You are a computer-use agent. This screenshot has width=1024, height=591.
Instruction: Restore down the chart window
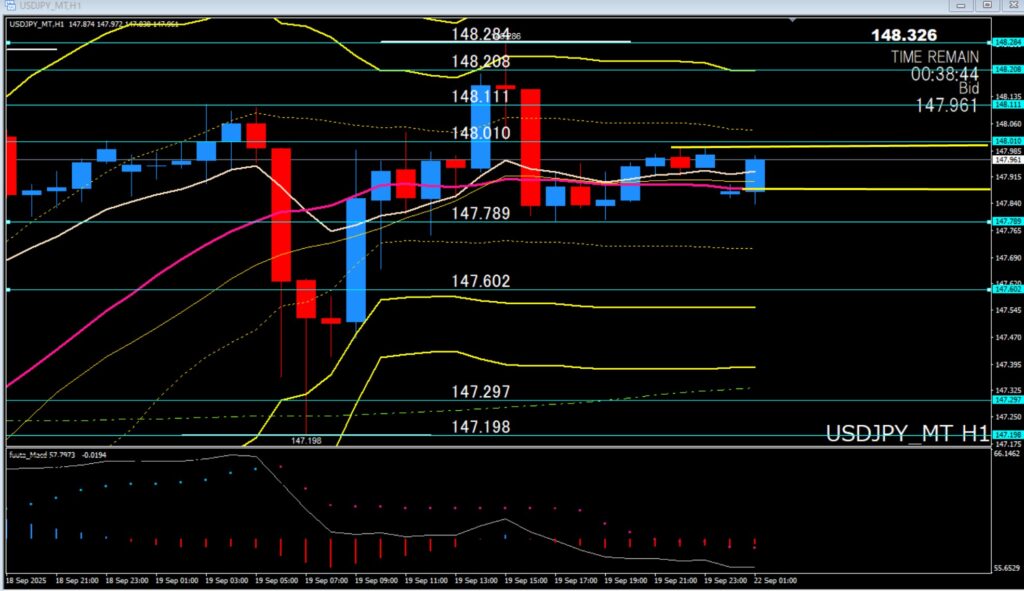[987, 5]
